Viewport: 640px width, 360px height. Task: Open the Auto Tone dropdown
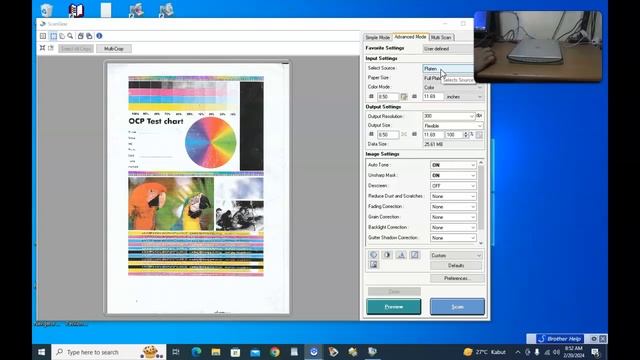[x=453, y=165]
